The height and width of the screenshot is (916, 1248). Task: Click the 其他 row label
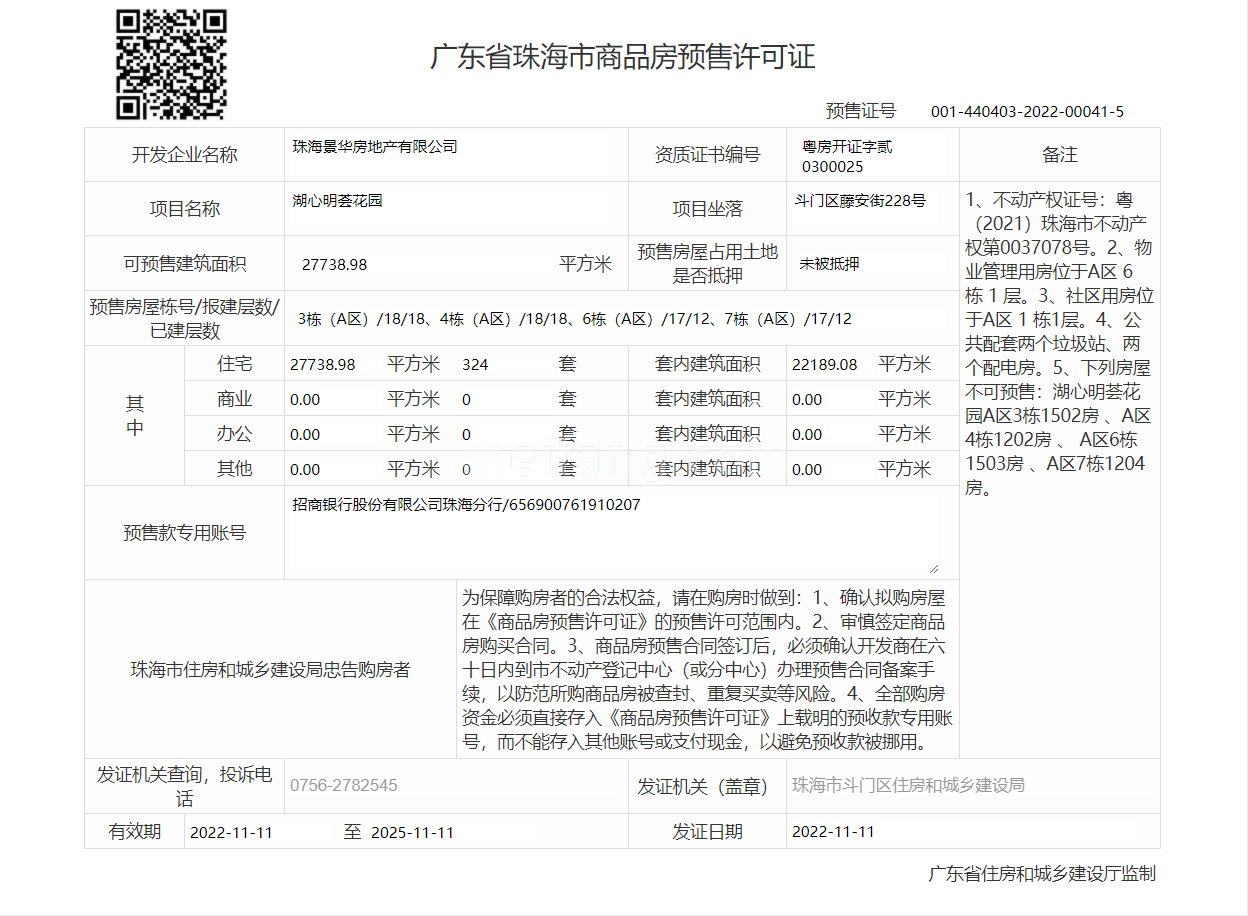235,469
